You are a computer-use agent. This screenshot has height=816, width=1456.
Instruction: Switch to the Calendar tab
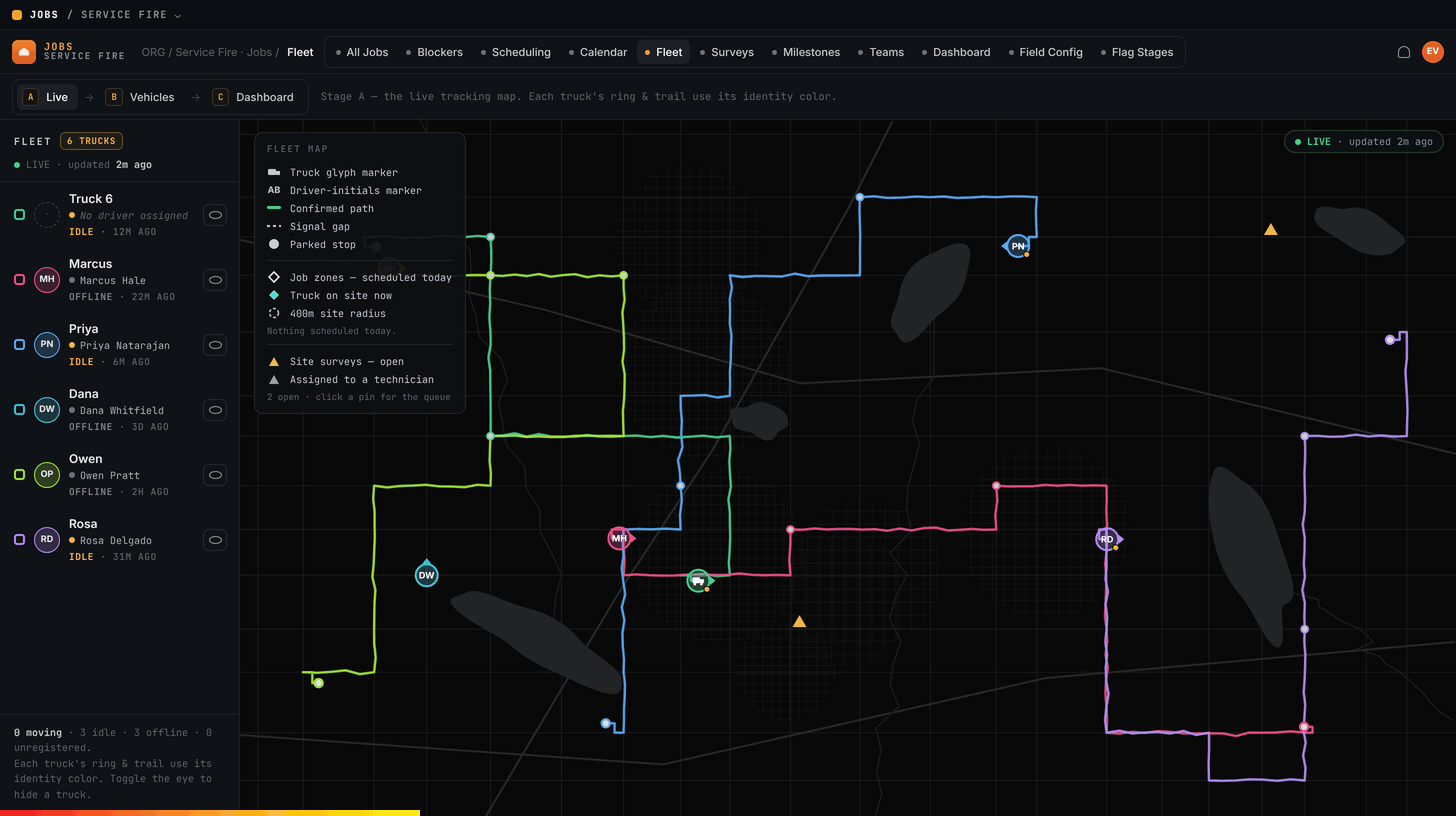[598, 52]
